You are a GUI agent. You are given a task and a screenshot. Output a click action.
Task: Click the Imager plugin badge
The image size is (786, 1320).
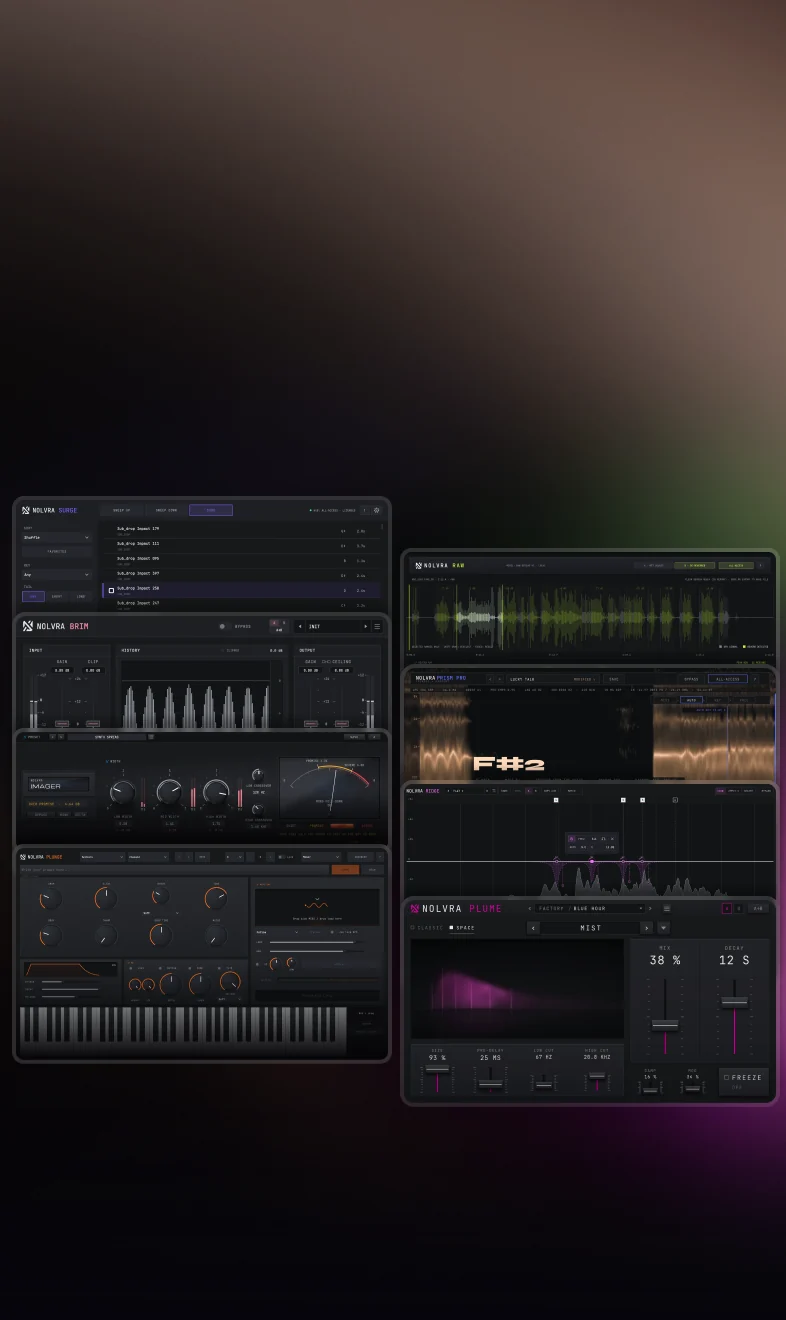tap(59, 784)
